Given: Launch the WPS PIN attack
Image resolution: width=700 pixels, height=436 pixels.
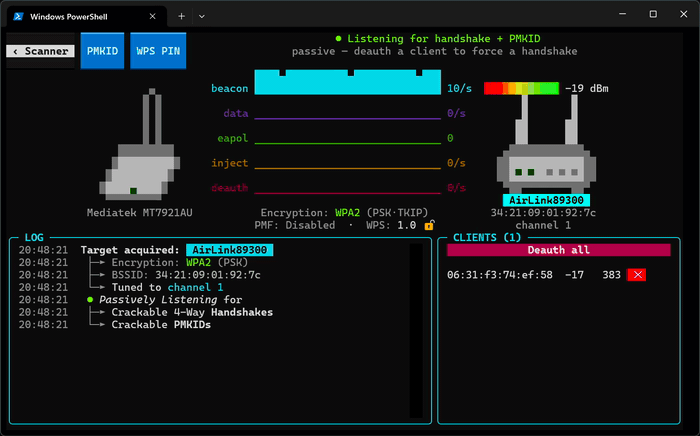Looking at the screenshot, I should coord(158,51).
